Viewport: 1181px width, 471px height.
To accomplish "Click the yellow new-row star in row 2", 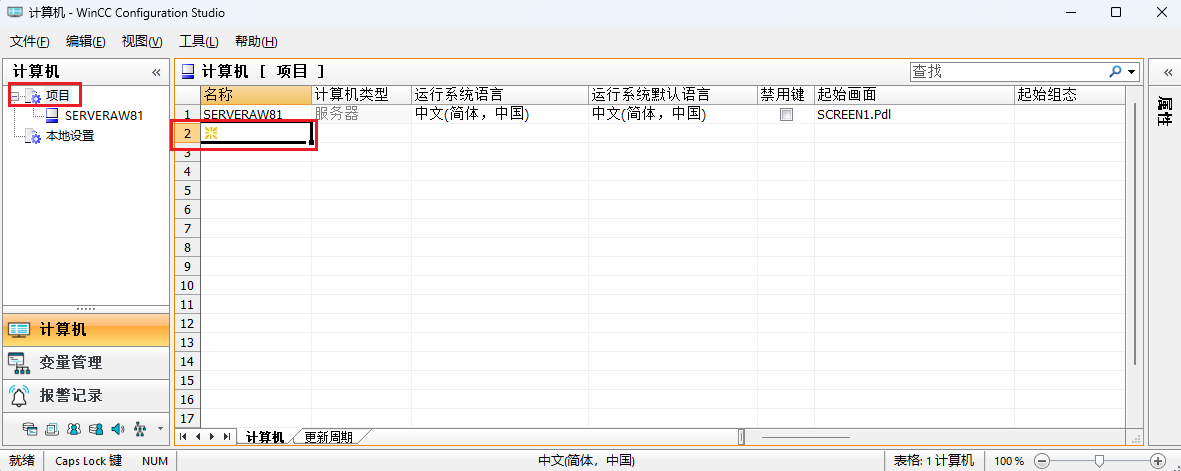I will [x=210, y=133].
